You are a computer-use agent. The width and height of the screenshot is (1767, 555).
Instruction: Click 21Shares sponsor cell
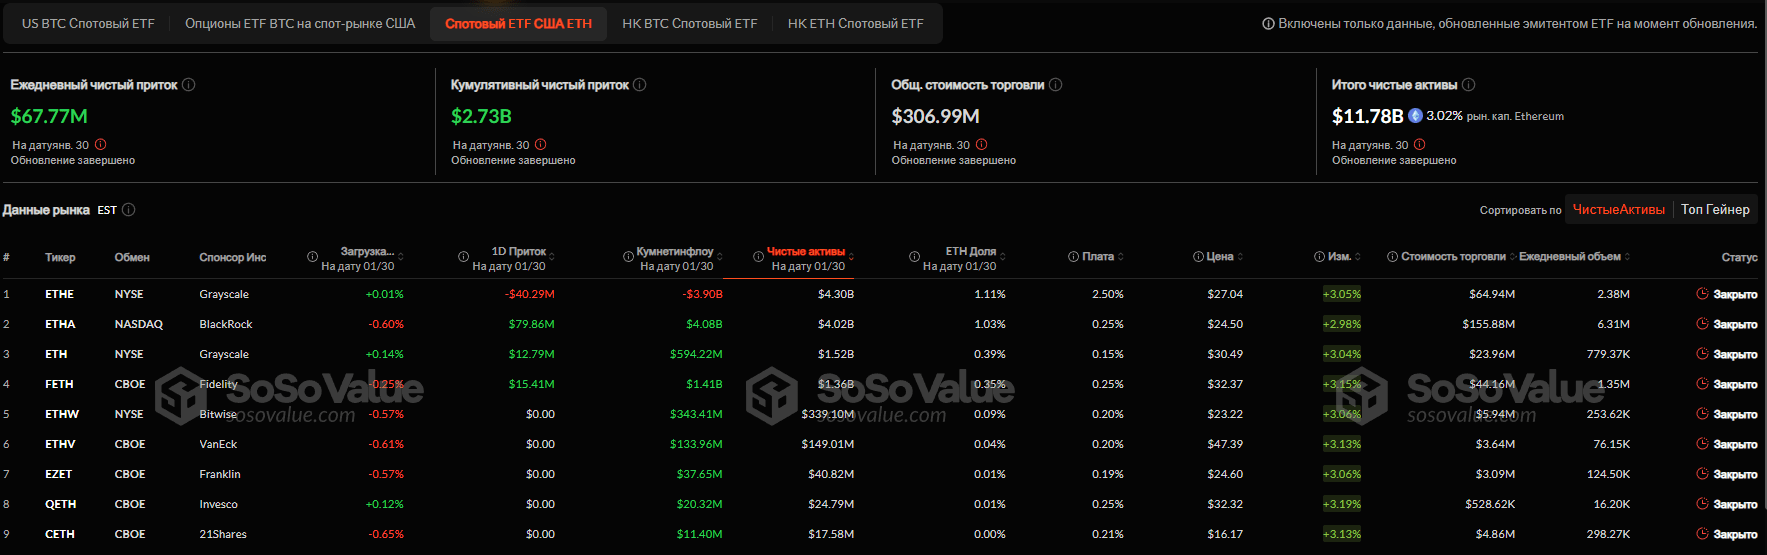coord(223,534)
